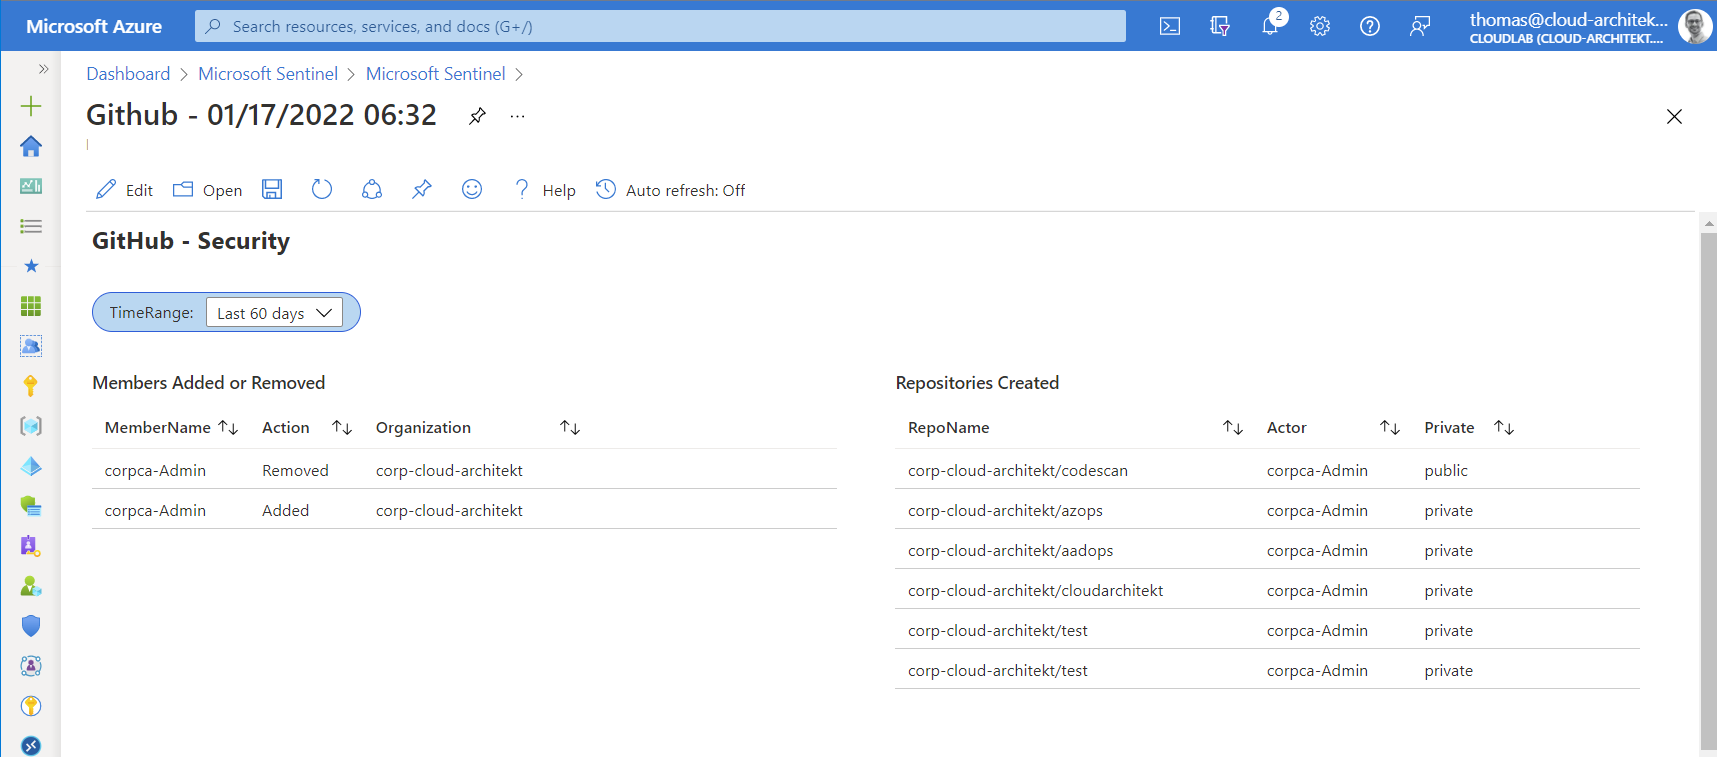Open All resources grid icon in sidebar
This screenshot has width=1717, height=757.
(x=31, y=306)
